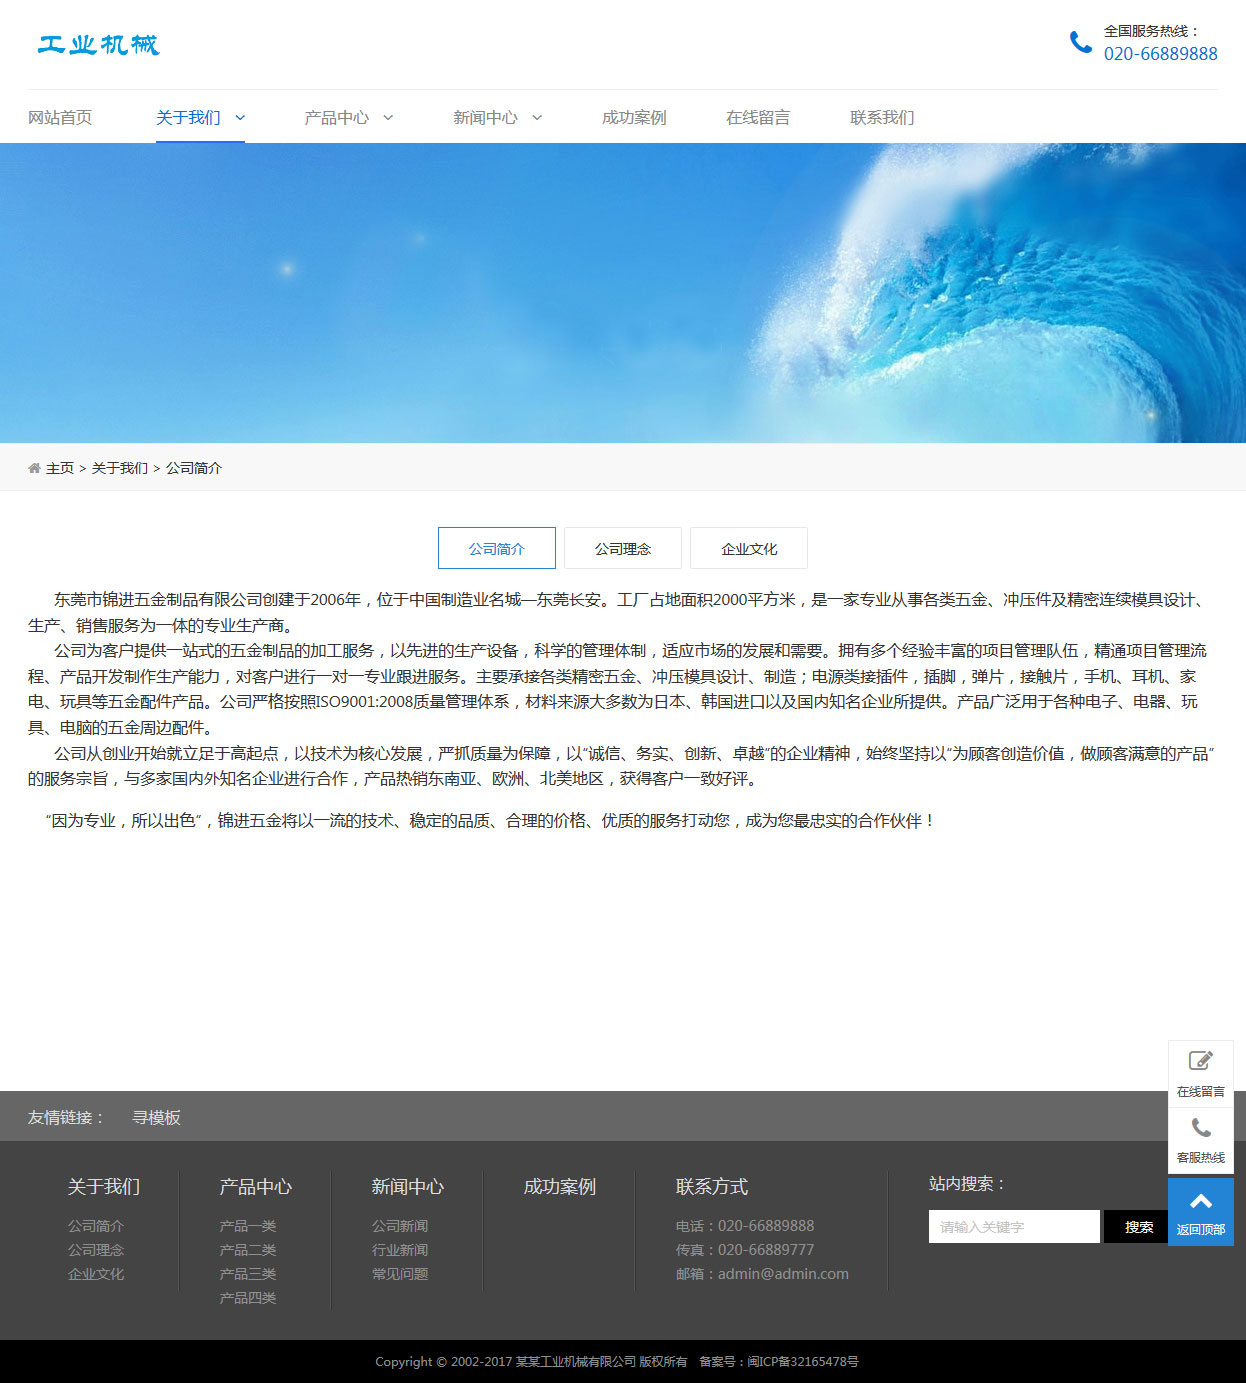Viewport: 1246px width, 1383px height.
Task: Click the 站内搜索 label
Action: [x=967, y=1184]
